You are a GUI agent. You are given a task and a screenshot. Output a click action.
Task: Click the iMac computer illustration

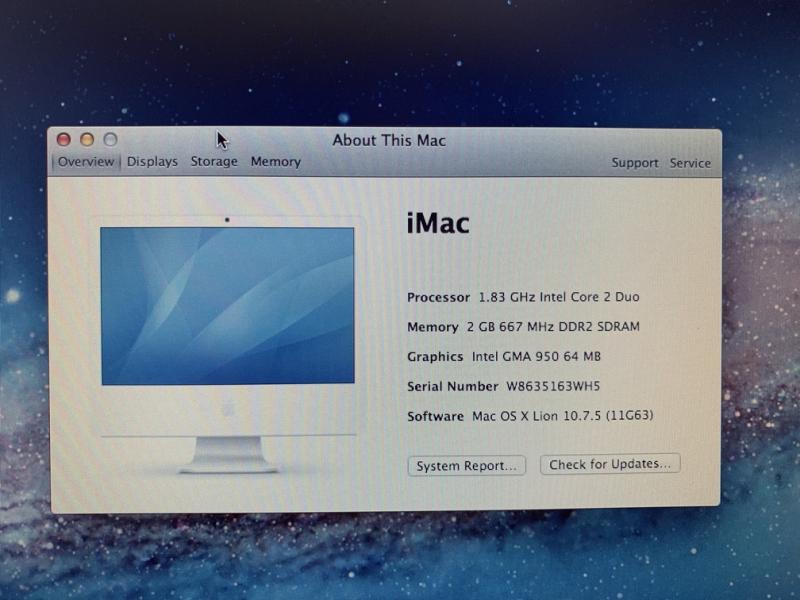(x=228, y=344)
